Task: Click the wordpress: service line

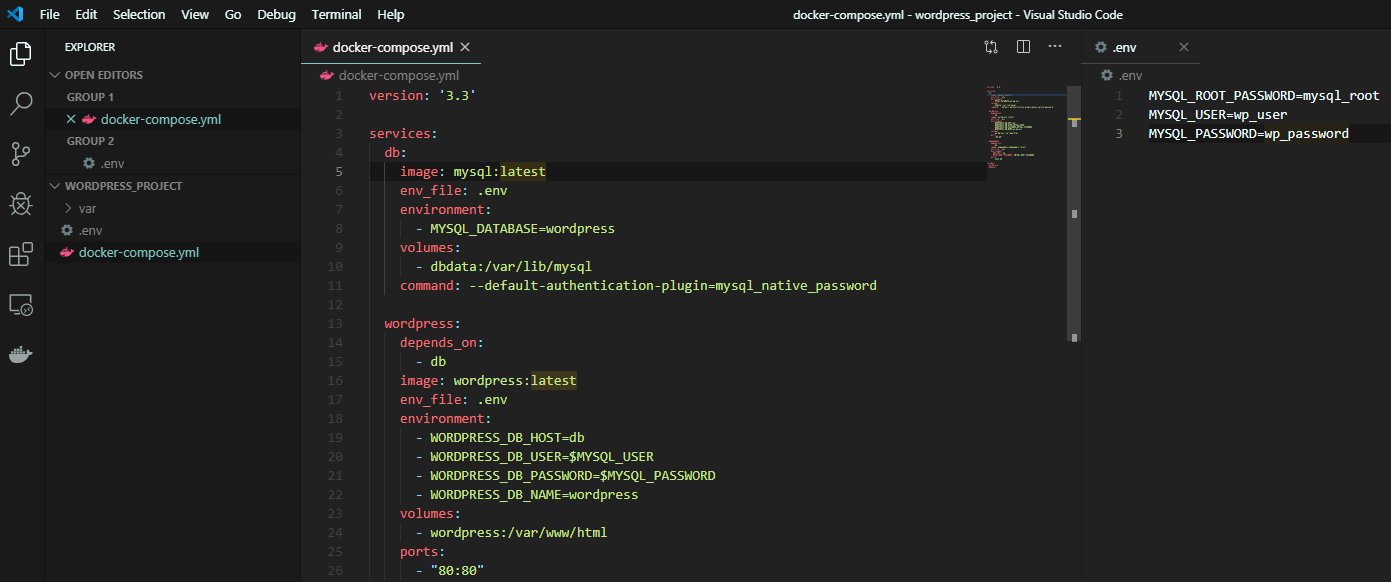Action: 422,323
